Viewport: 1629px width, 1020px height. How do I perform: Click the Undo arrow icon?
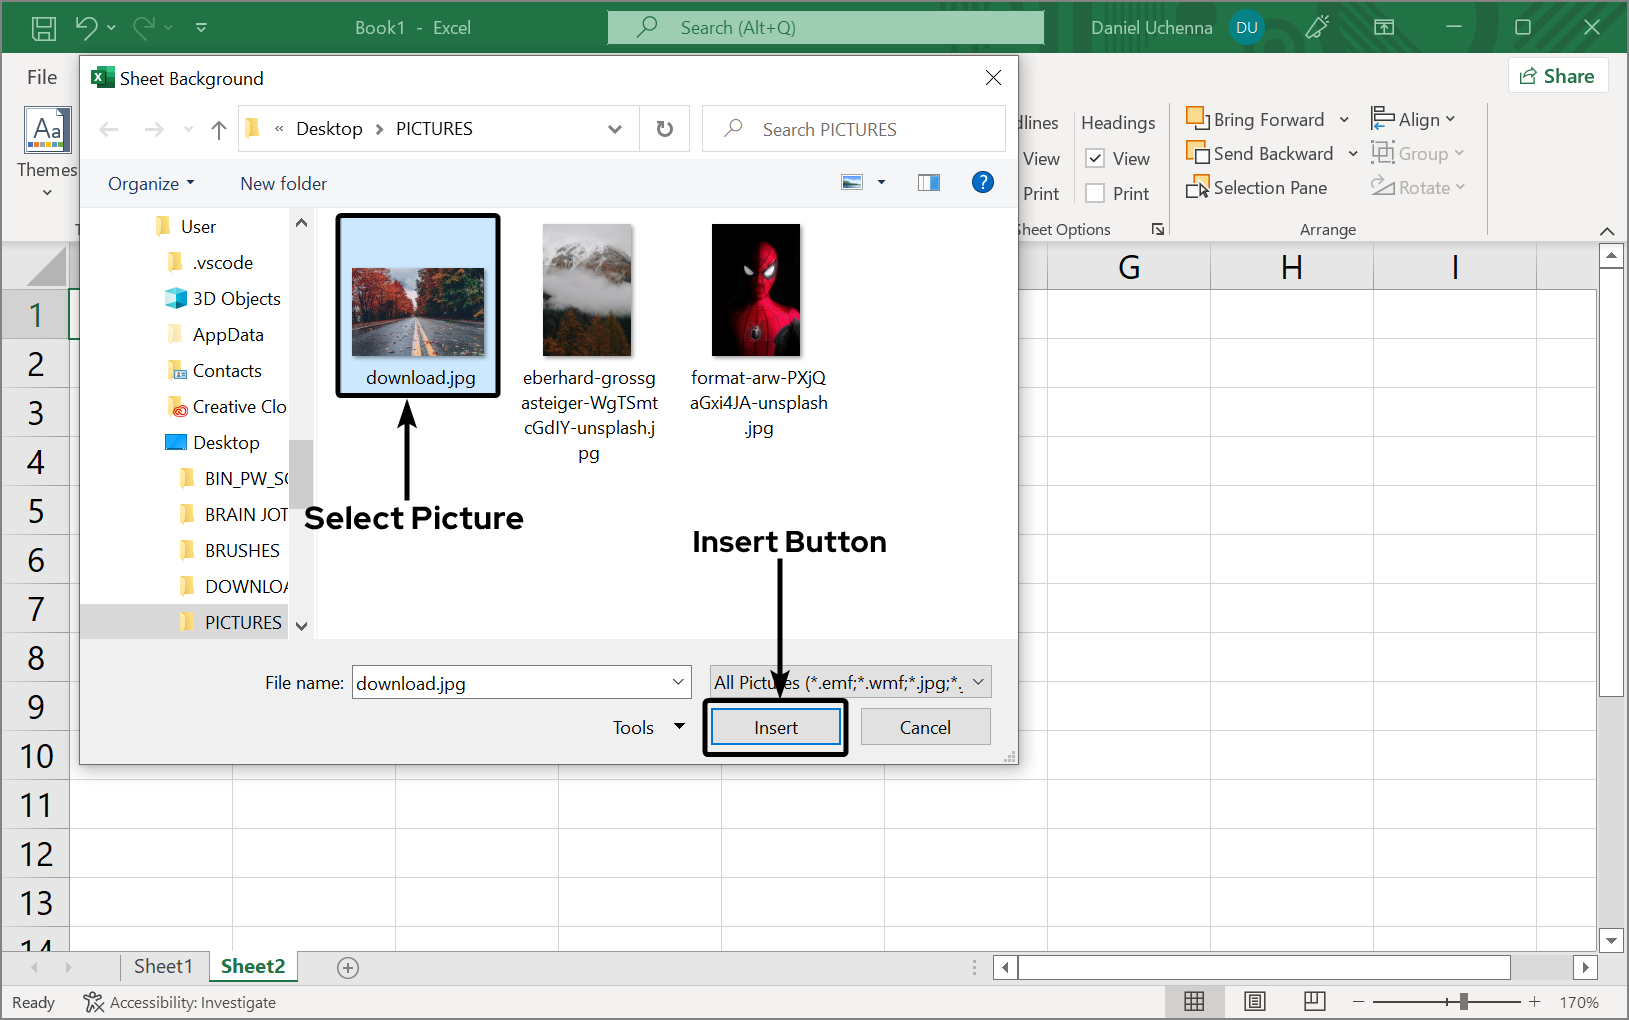pyautogui.click(x=86, y=28)
